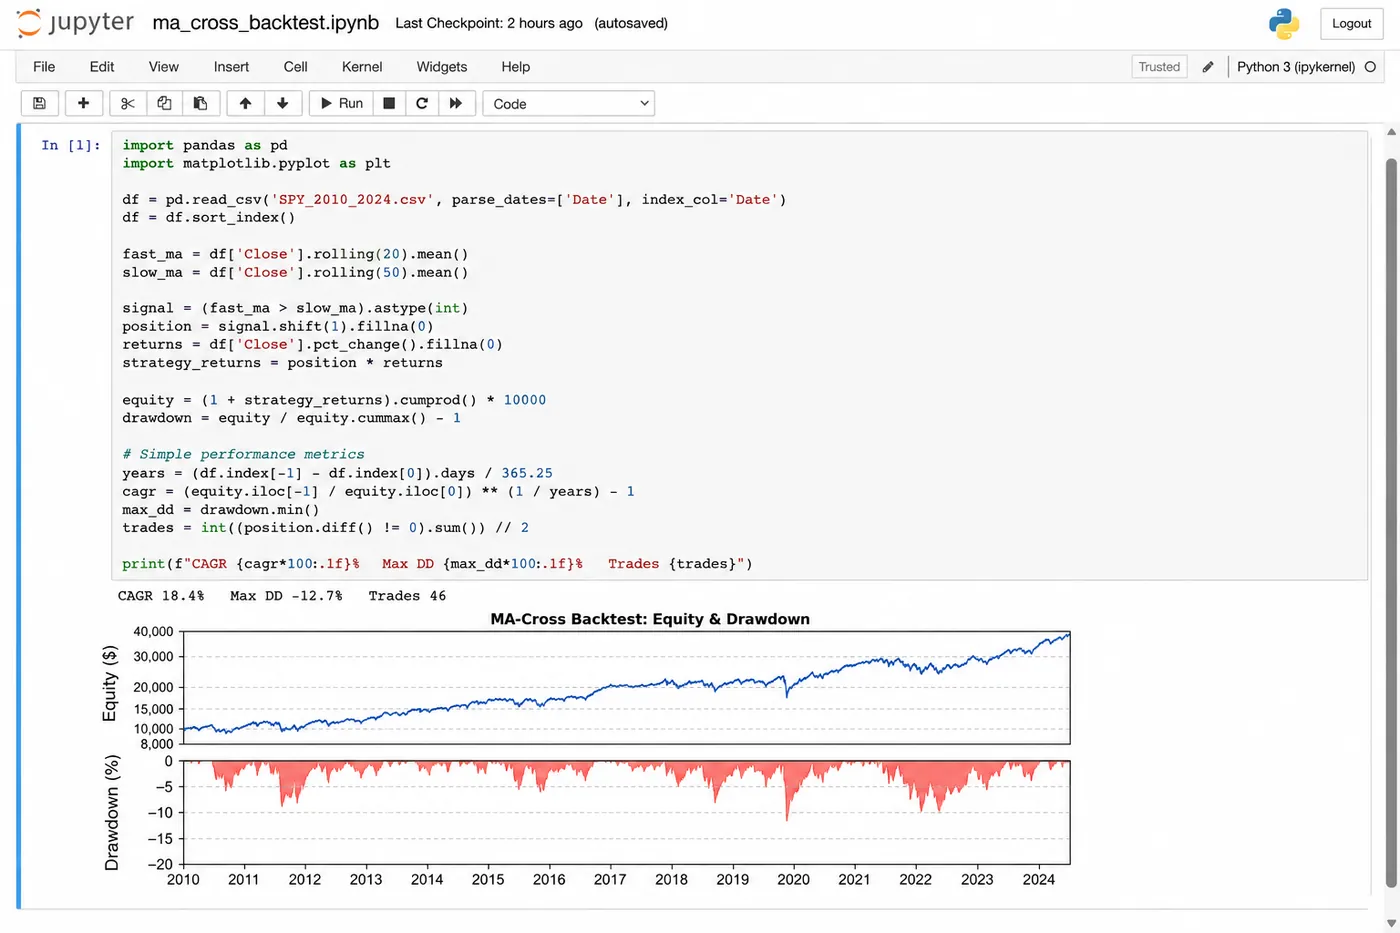Screen dimensions: 1400x933
Task: Click the Python 3 (ipykernel) kernel name
Action: (x=1296, y=67)
